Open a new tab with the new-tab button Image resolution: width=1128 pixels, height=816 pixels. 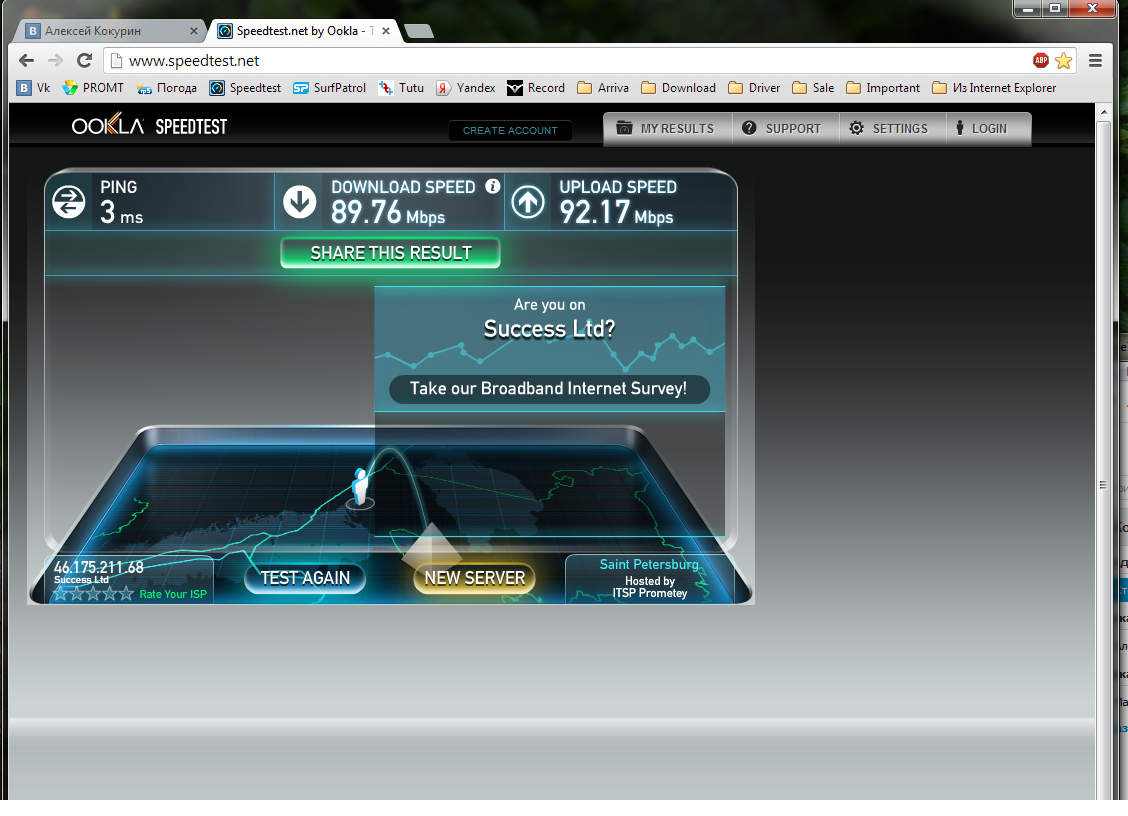(x=419, y=31)
